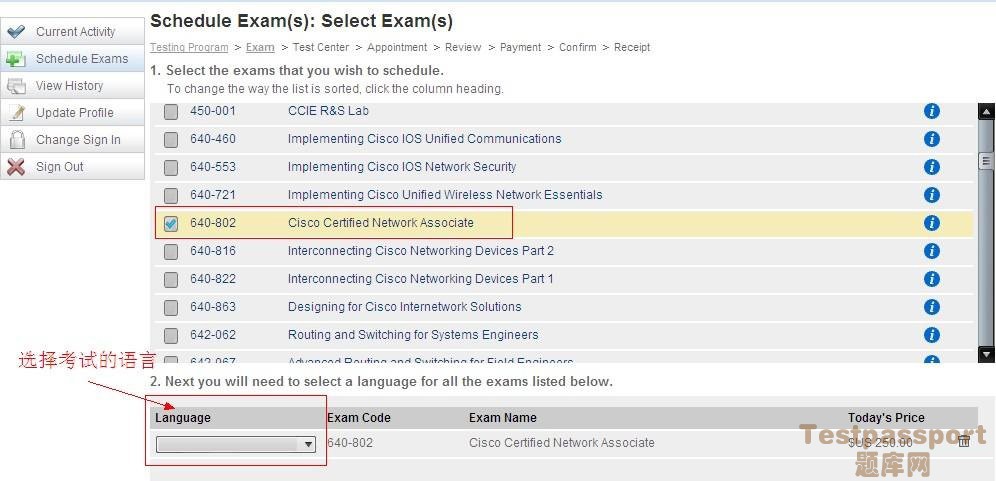996x481 pixels.
Task: Click the Exam breadcrumb link
Action: tap(260, 47)
